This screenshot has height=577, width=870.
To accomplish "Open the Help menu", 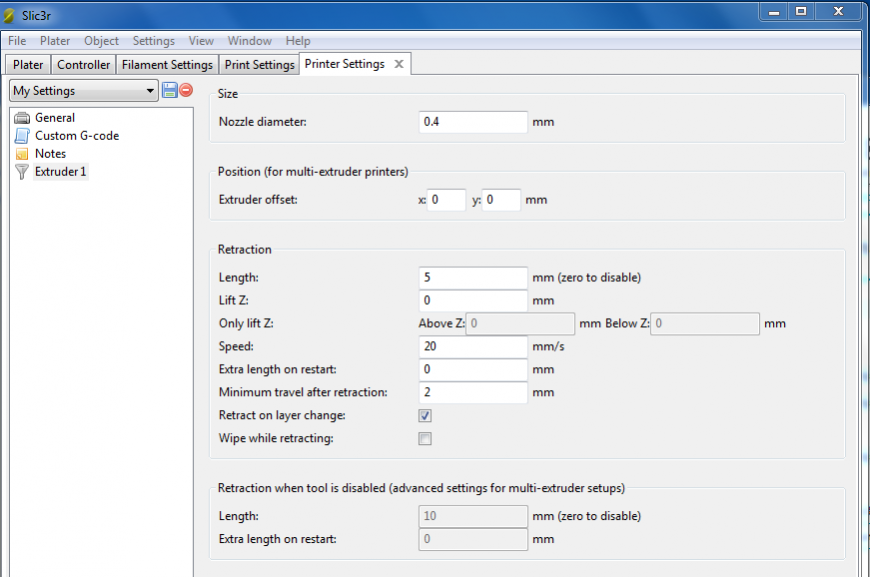I will click(298, 41).
